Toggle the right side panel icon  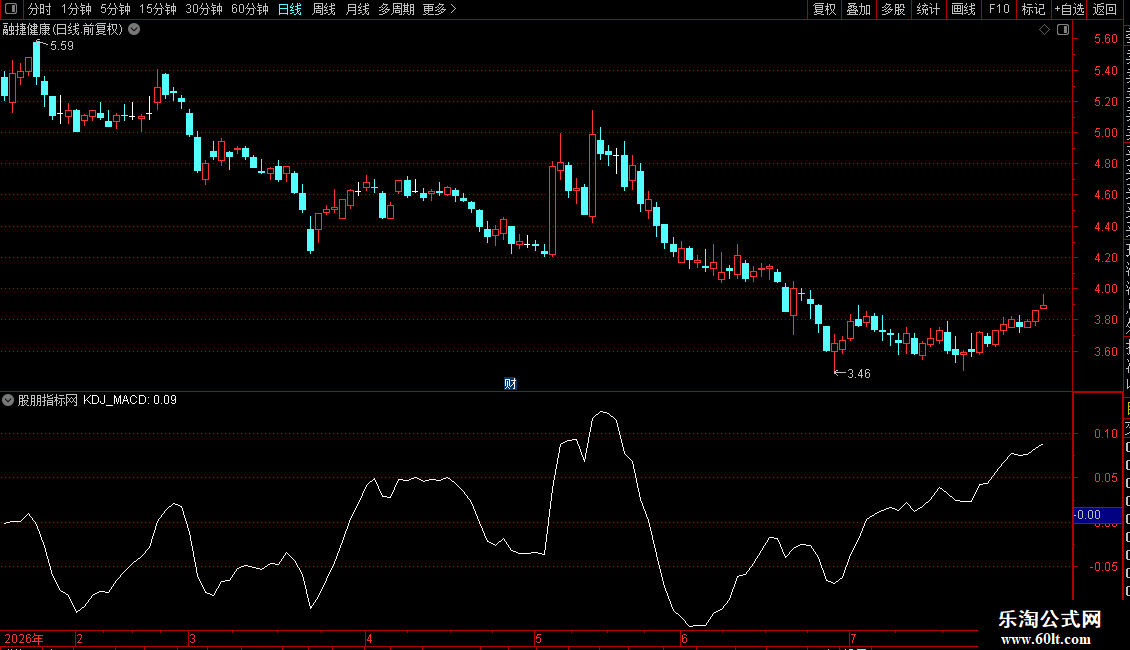click(1063, 30)
